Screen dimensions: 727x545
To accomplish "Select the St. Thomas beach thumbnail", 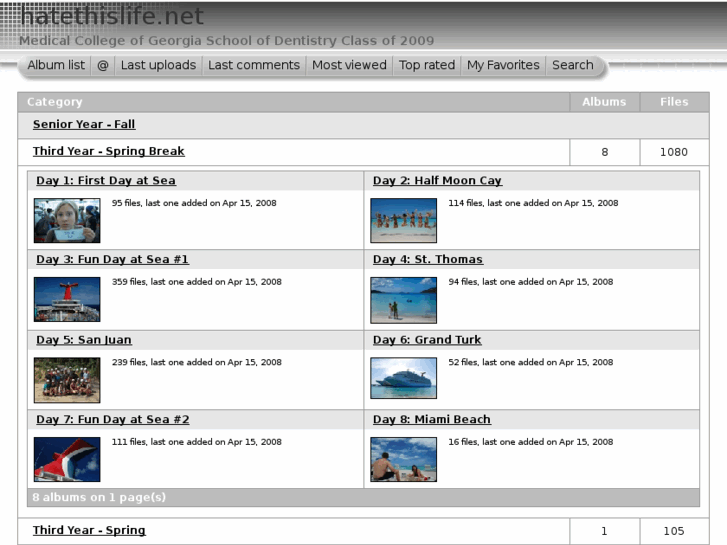I will click(x=404, y=299).
